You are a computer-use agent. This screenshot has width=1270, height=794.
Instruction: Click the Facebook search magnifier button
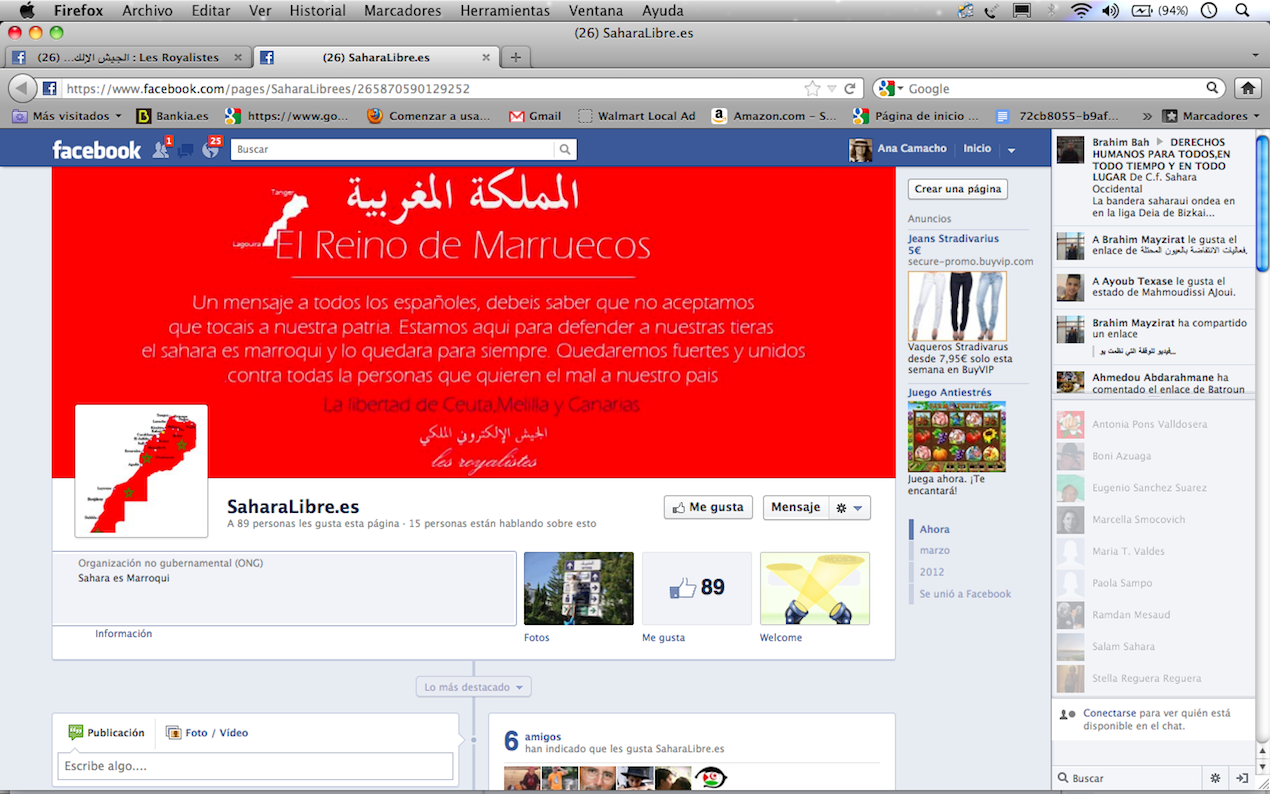566,149
